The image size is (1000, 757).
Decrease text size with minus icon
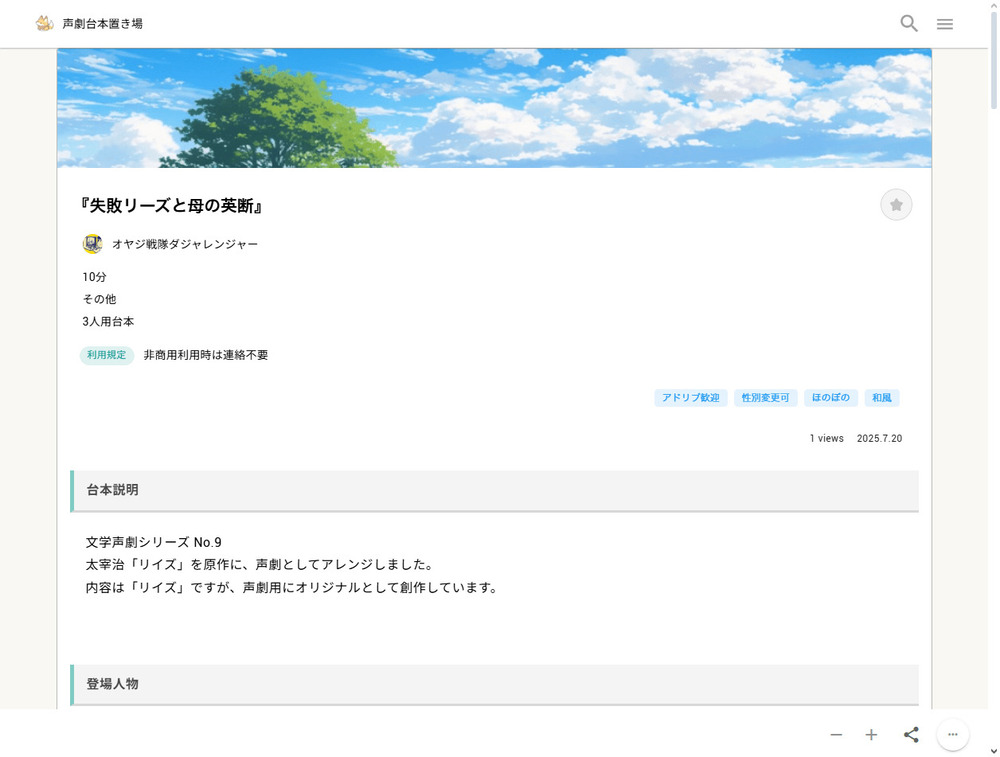click(836, 735)
